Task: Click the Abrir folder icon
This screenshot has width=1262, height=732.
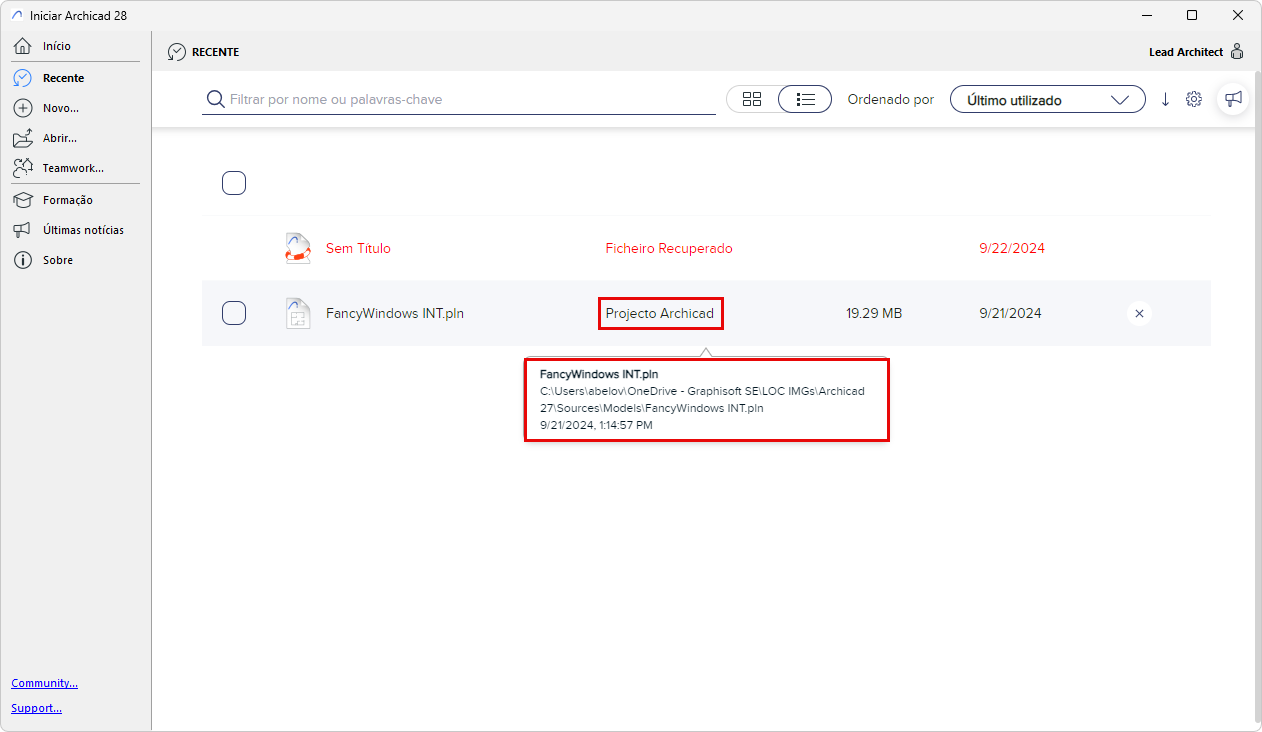Action: tap(23, 138)
